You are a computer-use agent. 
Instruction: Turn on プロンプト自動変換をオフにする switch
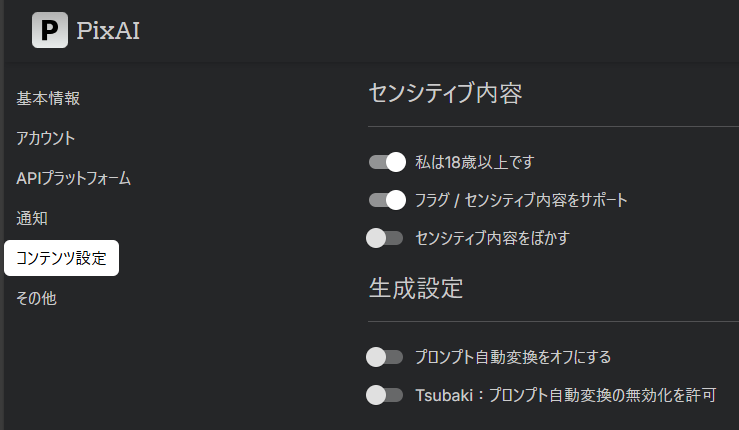385,356
